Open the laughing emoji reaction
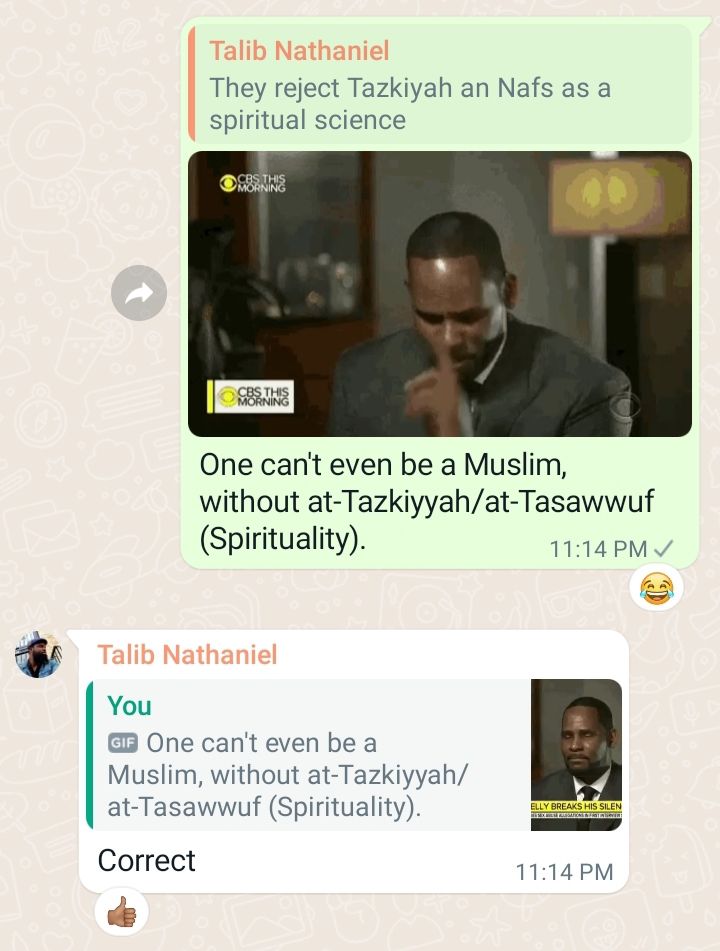Screen dimensions: 720x951 656,588
